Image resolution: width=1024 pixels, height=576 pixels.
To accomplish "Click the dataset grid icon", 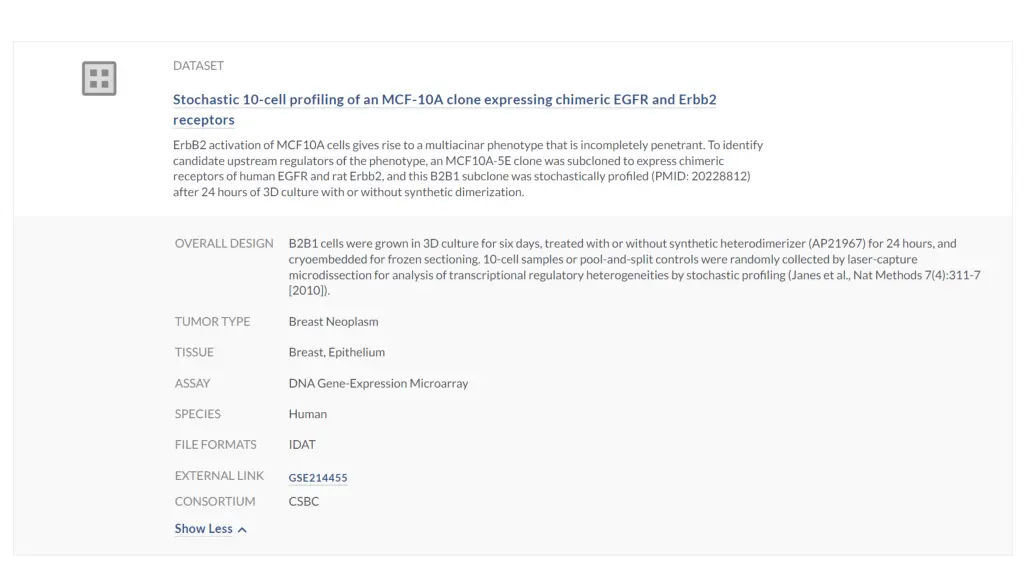I will click(99, 78).
